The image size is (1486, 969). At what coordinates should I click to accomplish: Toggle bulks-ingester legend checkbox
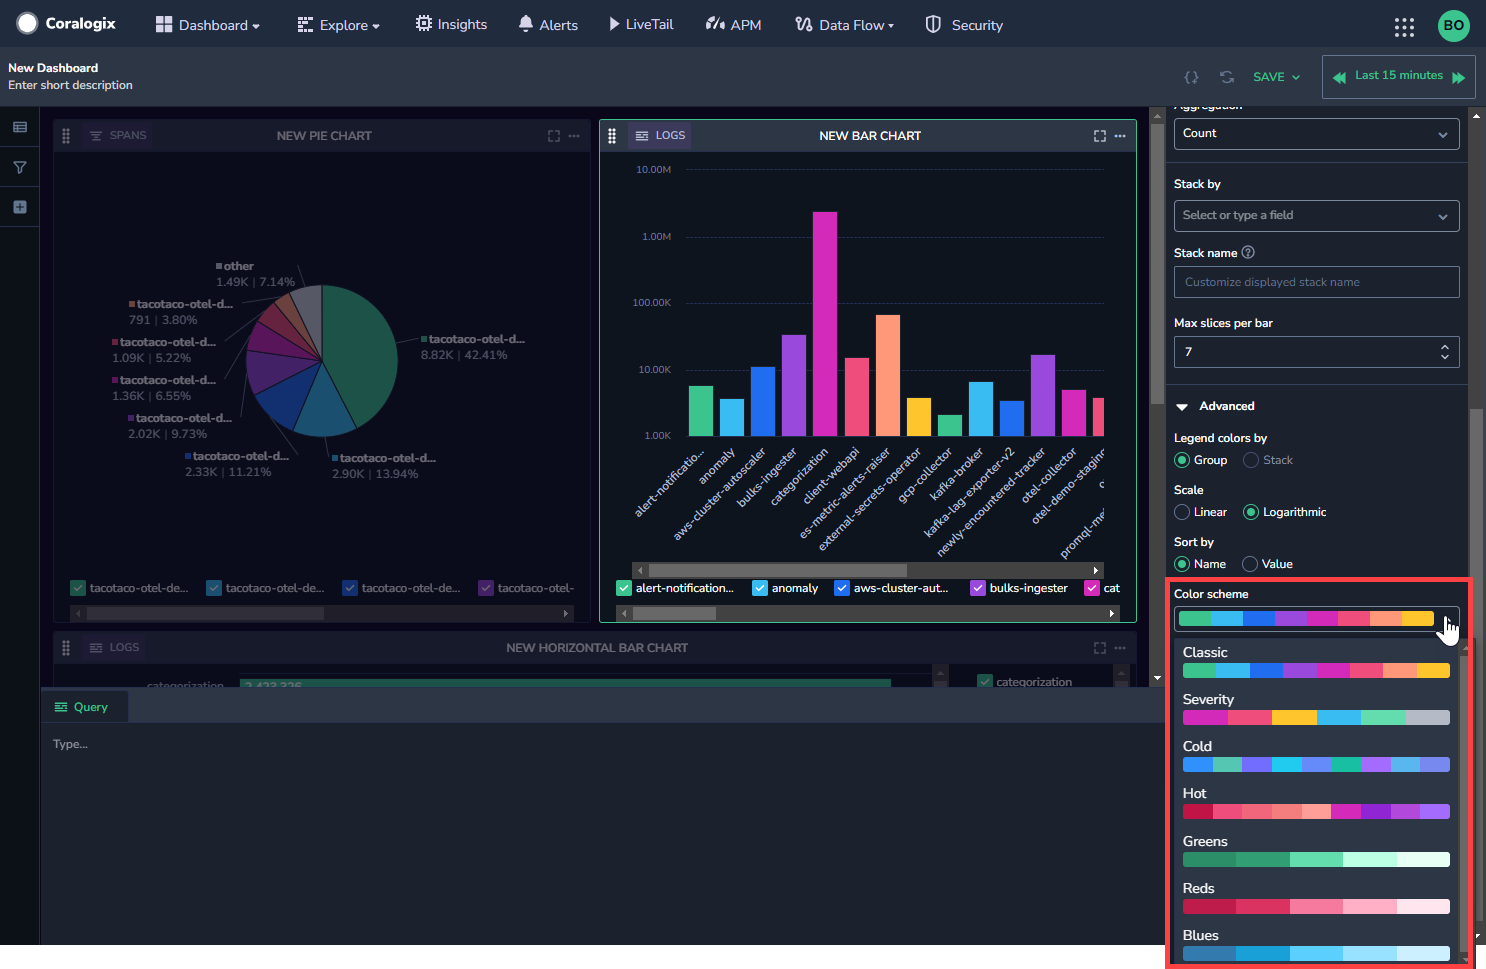[978, 588]
